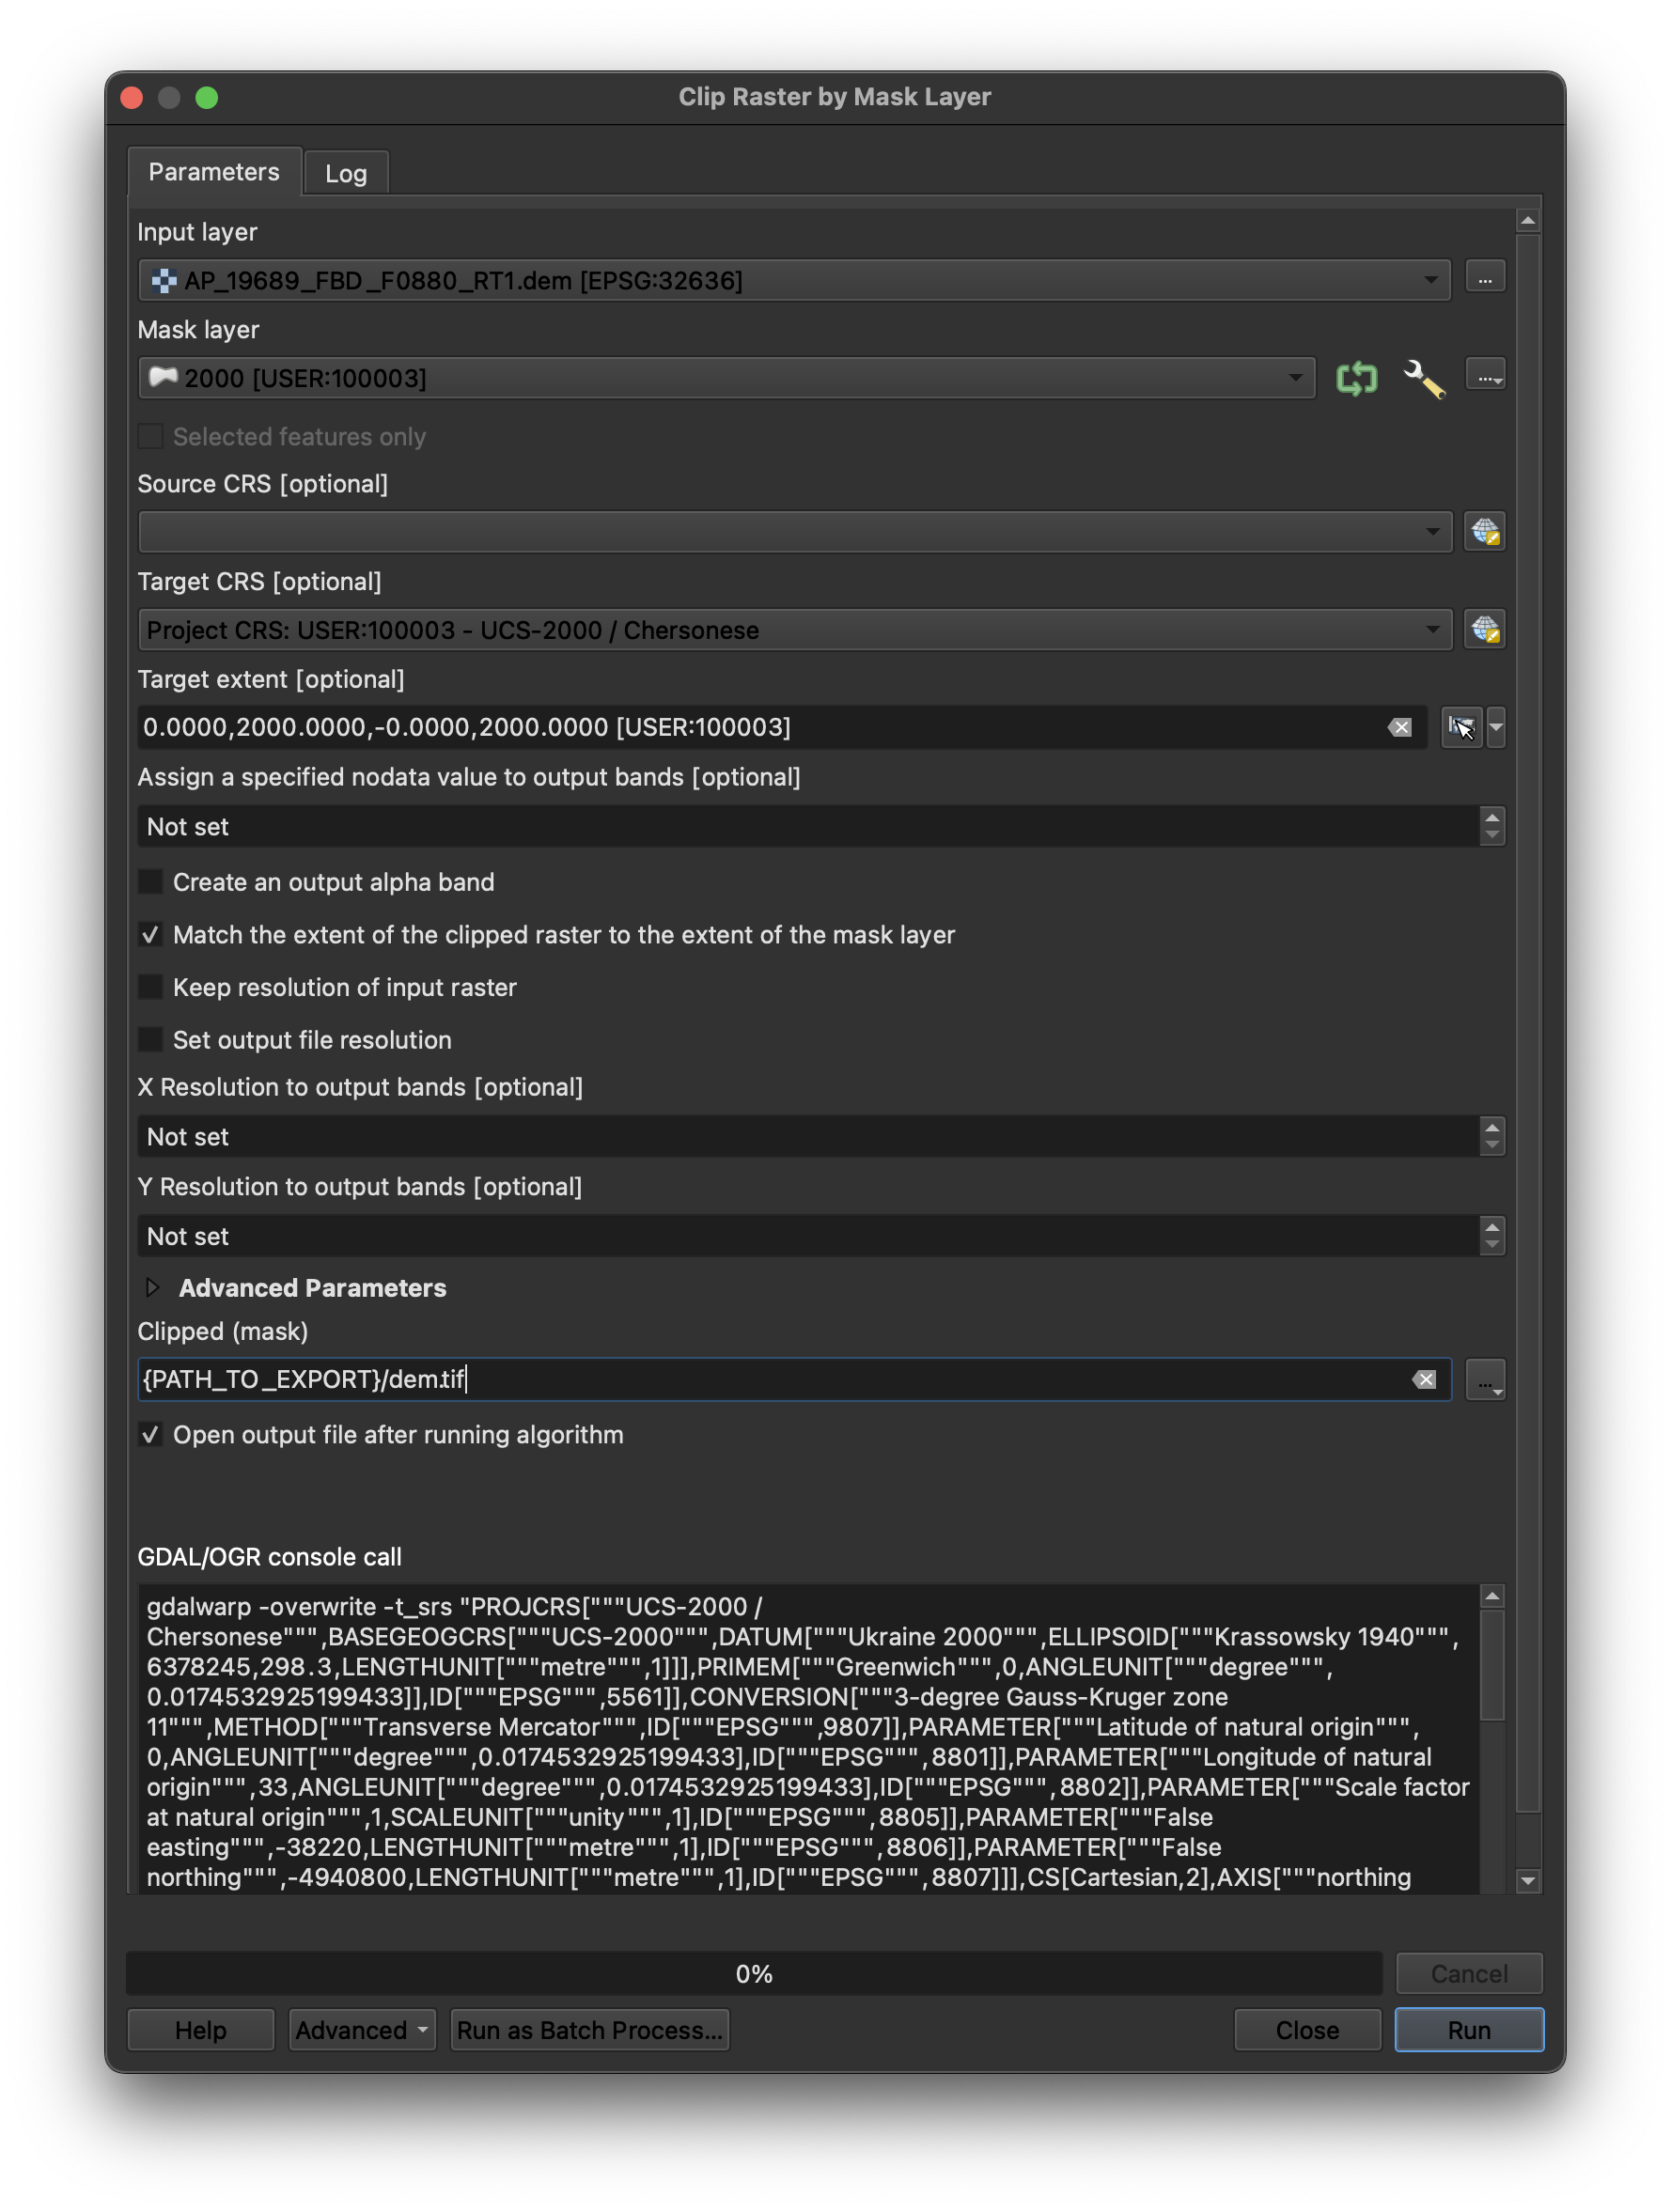Viewport: 1671px width, 2212px height.
Task: Click set extent from canvas icon
Action: point(1461,727)
